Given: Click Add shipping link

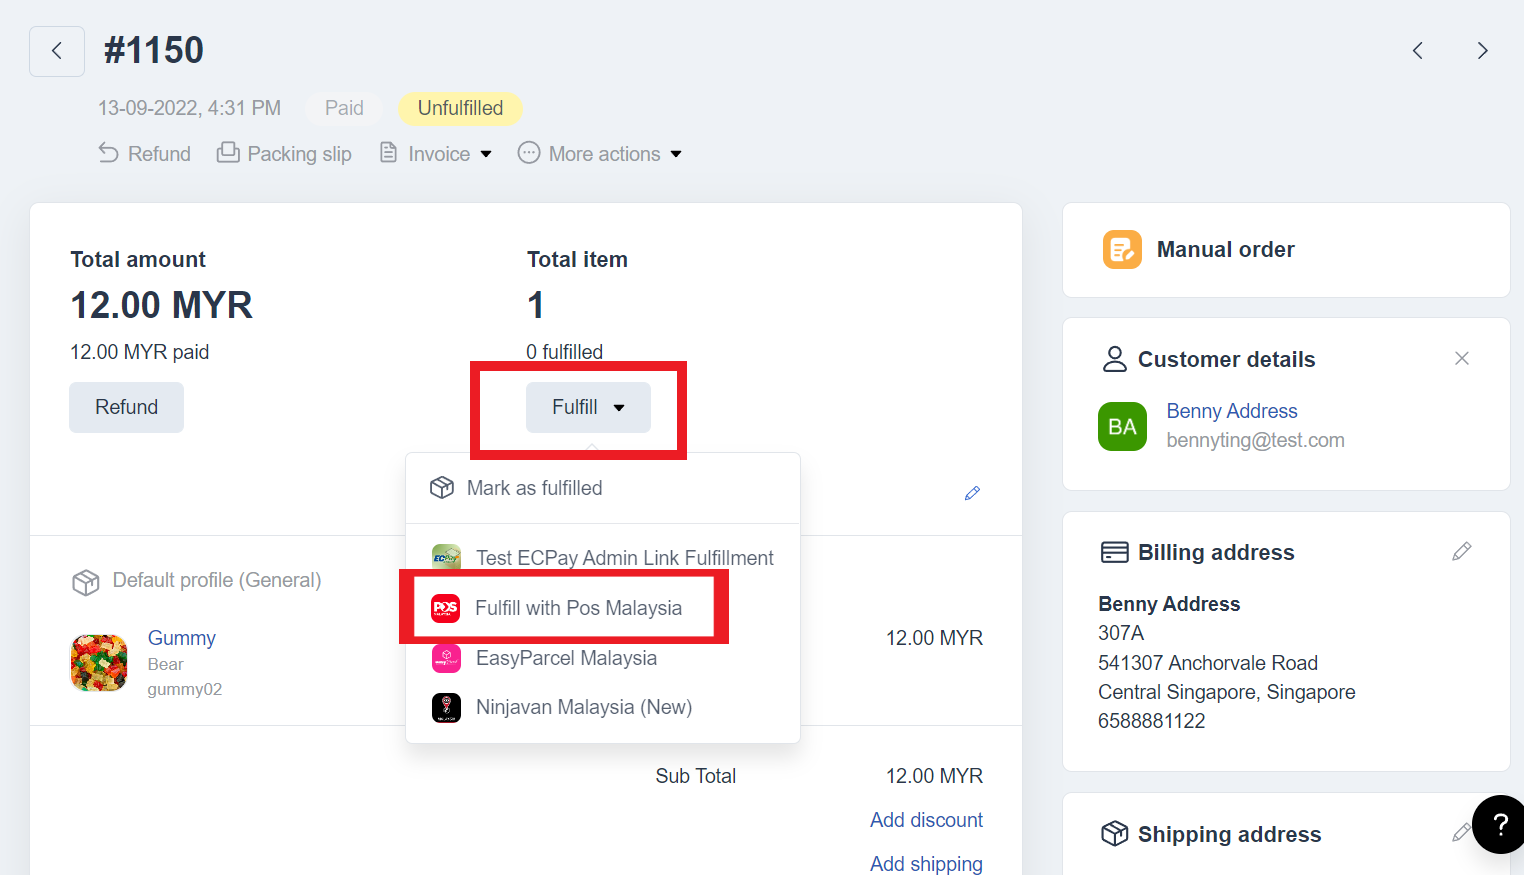Looking at the screenshot, I should 926,863.
